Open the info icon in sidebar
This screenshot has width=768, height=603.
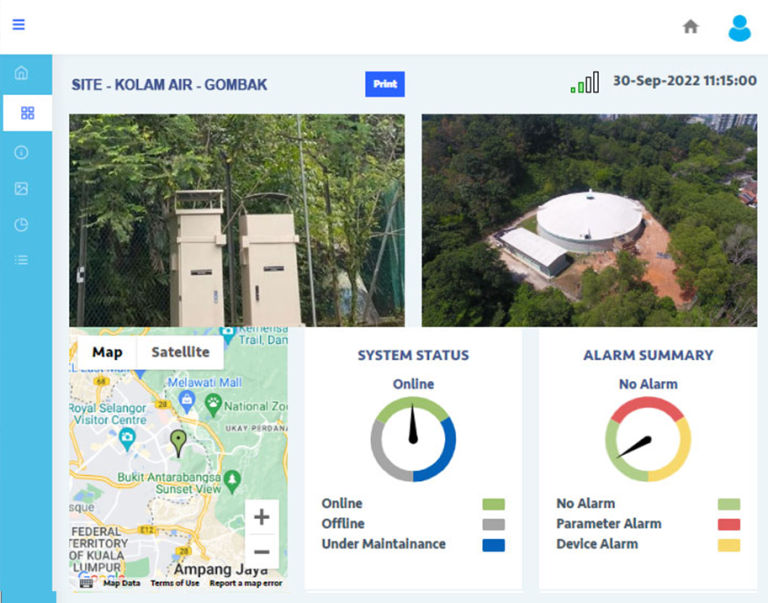click(22, 152)
